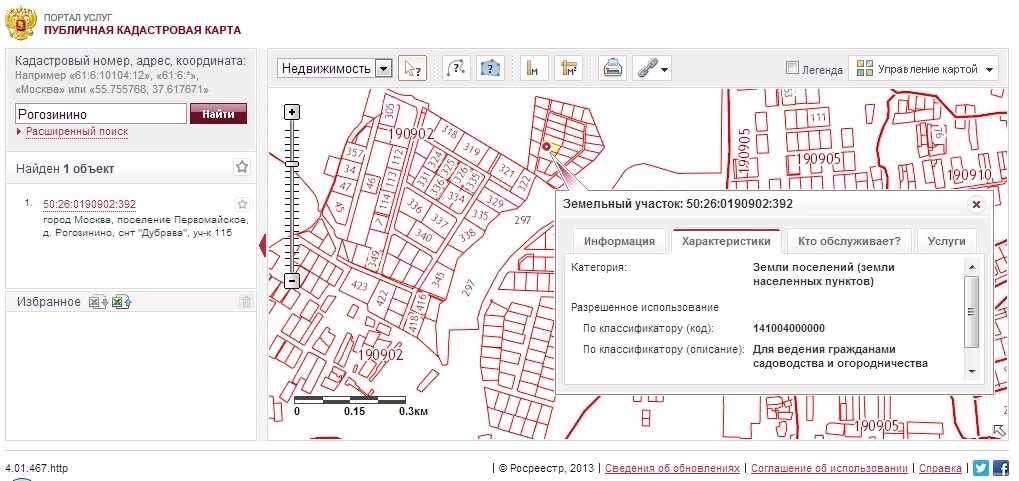Screen dimensions: 1019x481
Task: Click the Найти search button
Action: click(x=218, y=114)
